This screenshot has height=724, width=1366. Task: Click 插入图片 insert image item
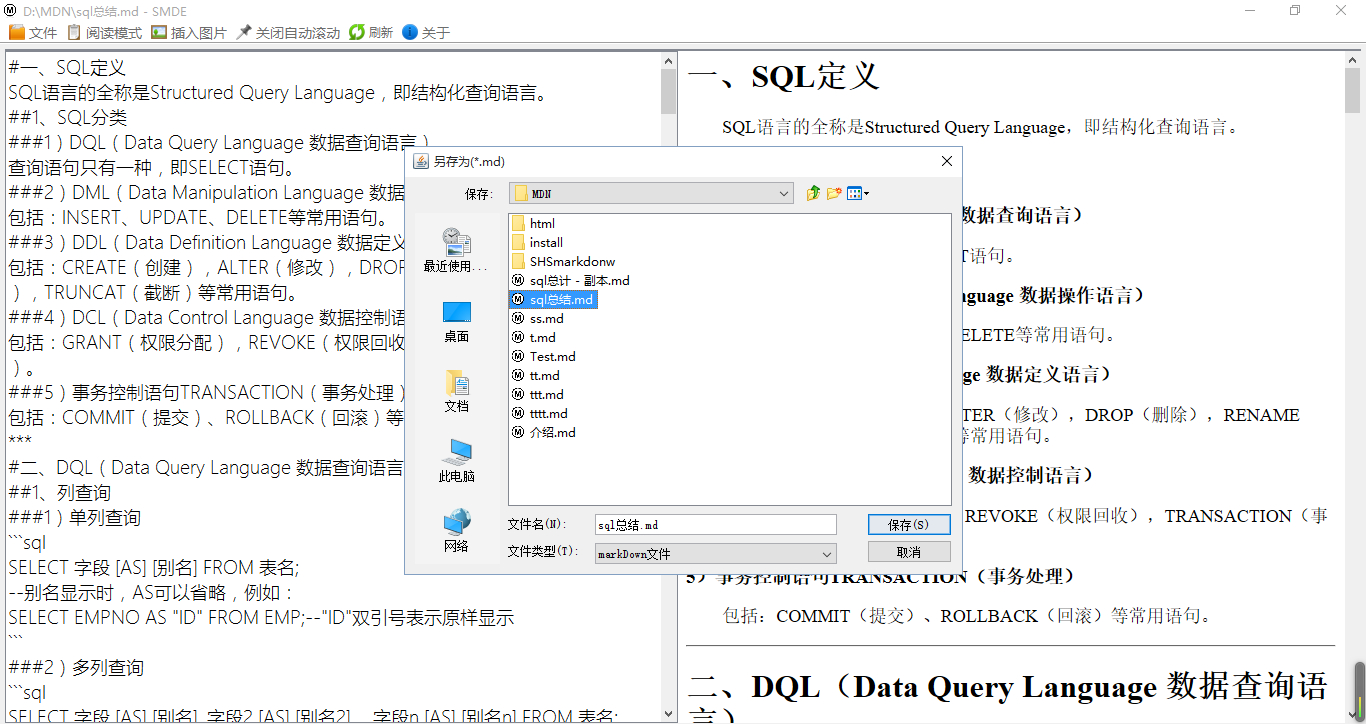(189, 33)
